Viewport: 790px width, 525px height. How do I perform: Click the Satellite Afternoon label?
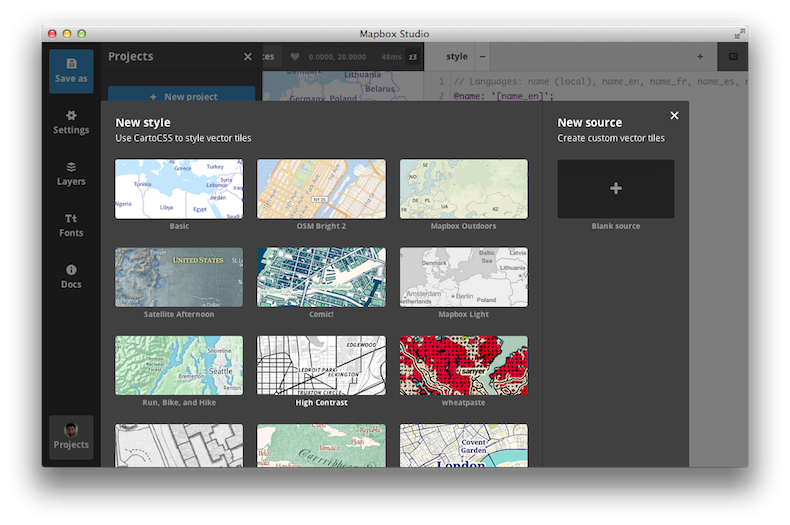179,314
